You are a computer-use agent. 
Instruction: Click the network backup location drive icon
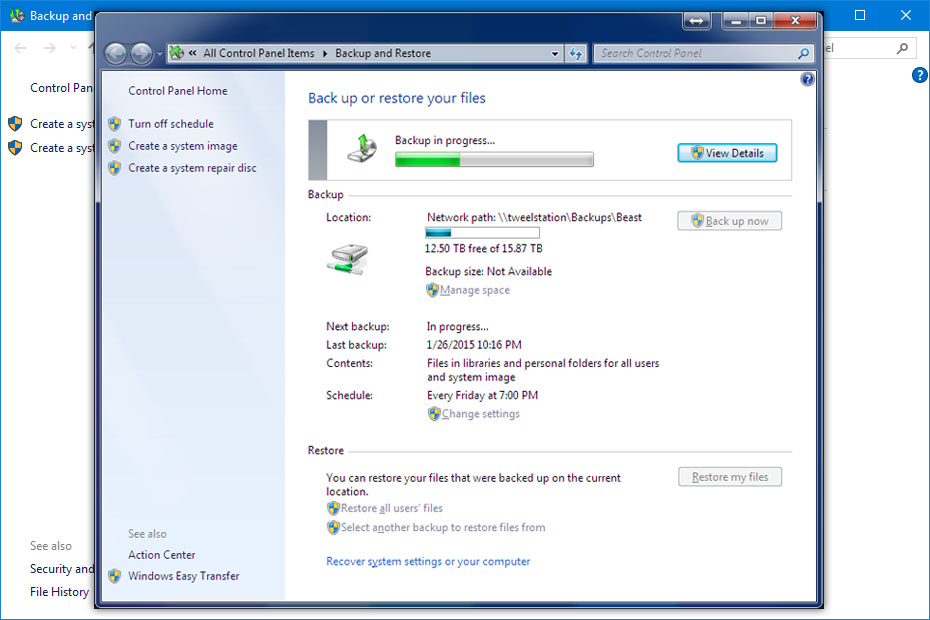pyautogui.click(x=348, y=259)
